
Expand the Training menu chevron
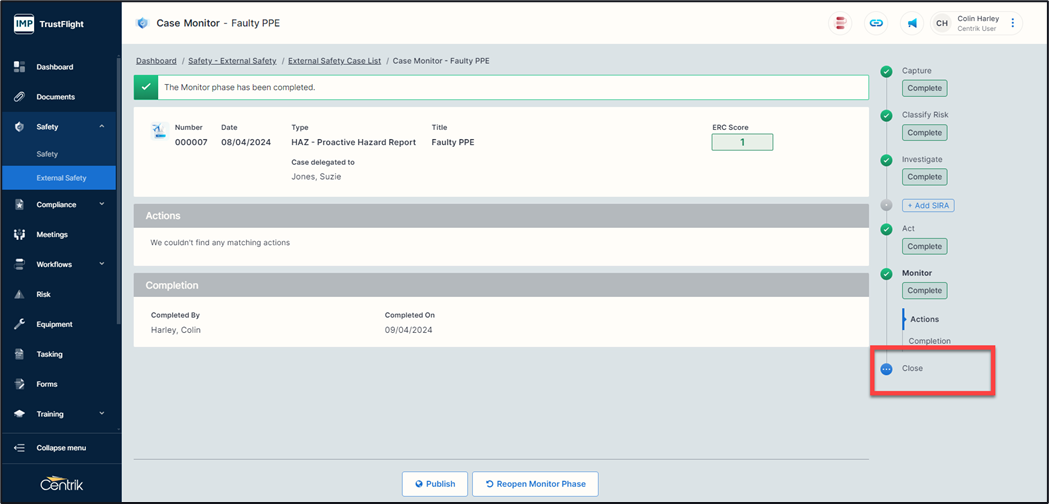pos(102,414)
